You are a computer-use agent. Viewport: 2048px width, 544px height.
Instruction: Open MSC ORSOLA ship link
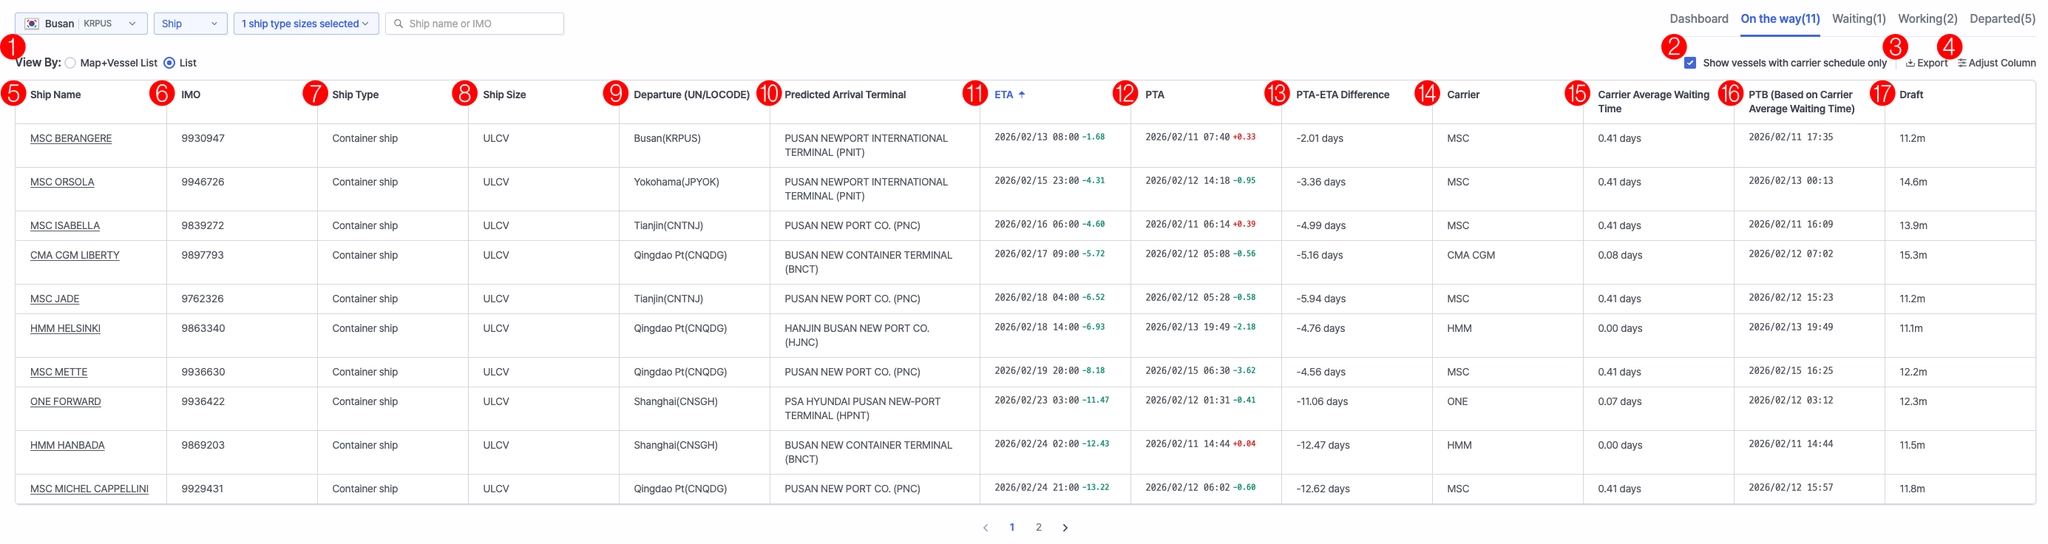(62, 182)
